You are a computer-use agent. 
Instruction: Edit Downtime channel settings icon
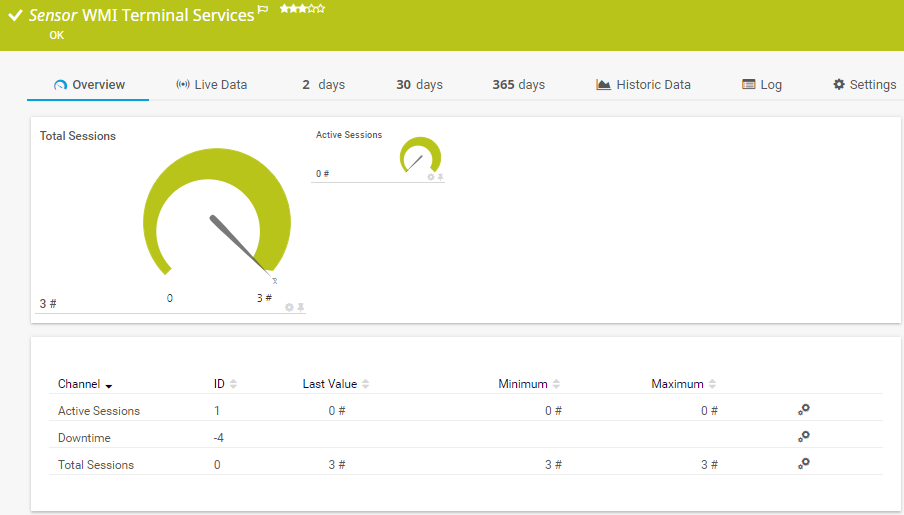(803, 436)
